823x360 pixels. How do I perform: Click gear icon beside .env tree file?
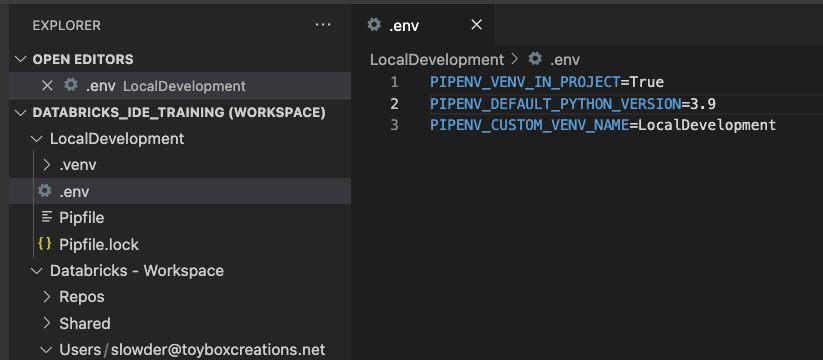[x=45, y=191]
